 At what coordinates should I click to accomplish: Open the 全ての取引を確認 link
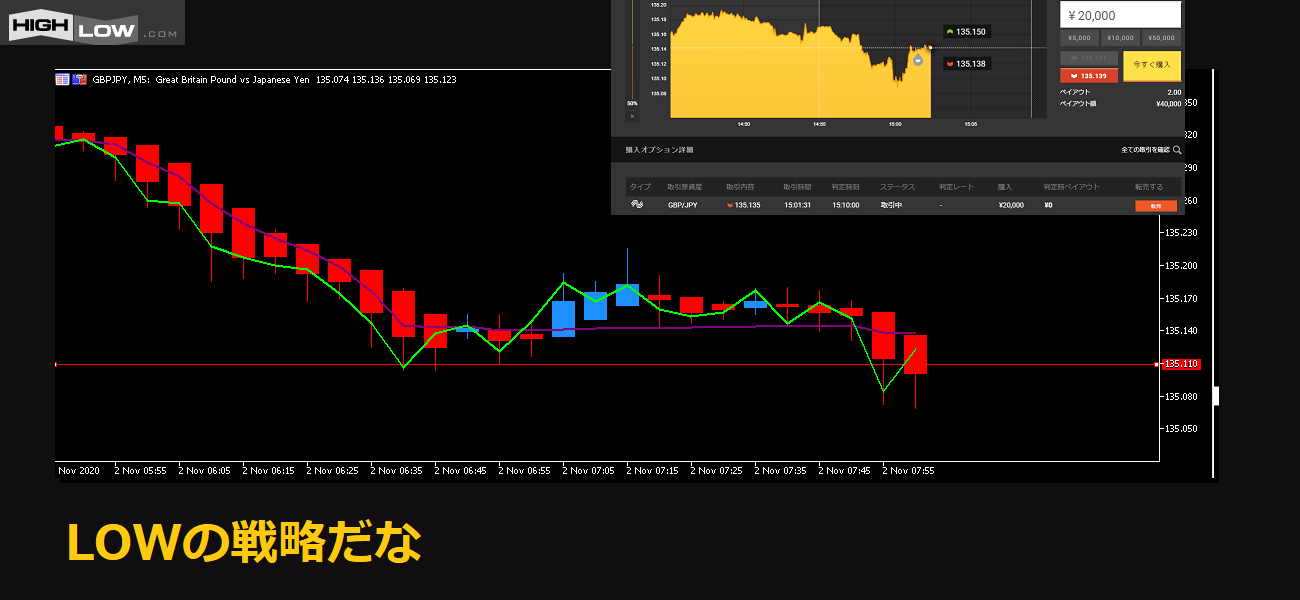1145,150
